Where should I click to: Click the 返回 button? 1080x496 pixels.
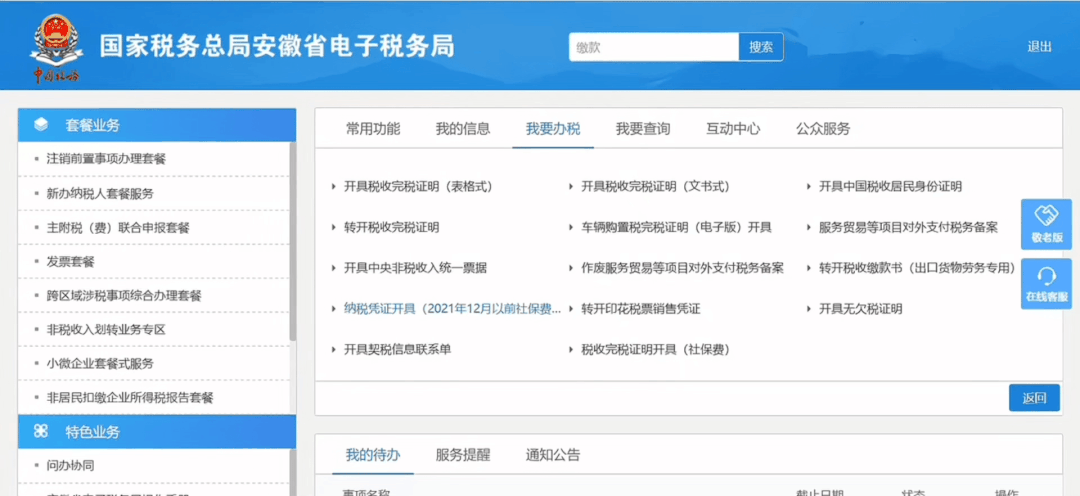point(1035,398)
